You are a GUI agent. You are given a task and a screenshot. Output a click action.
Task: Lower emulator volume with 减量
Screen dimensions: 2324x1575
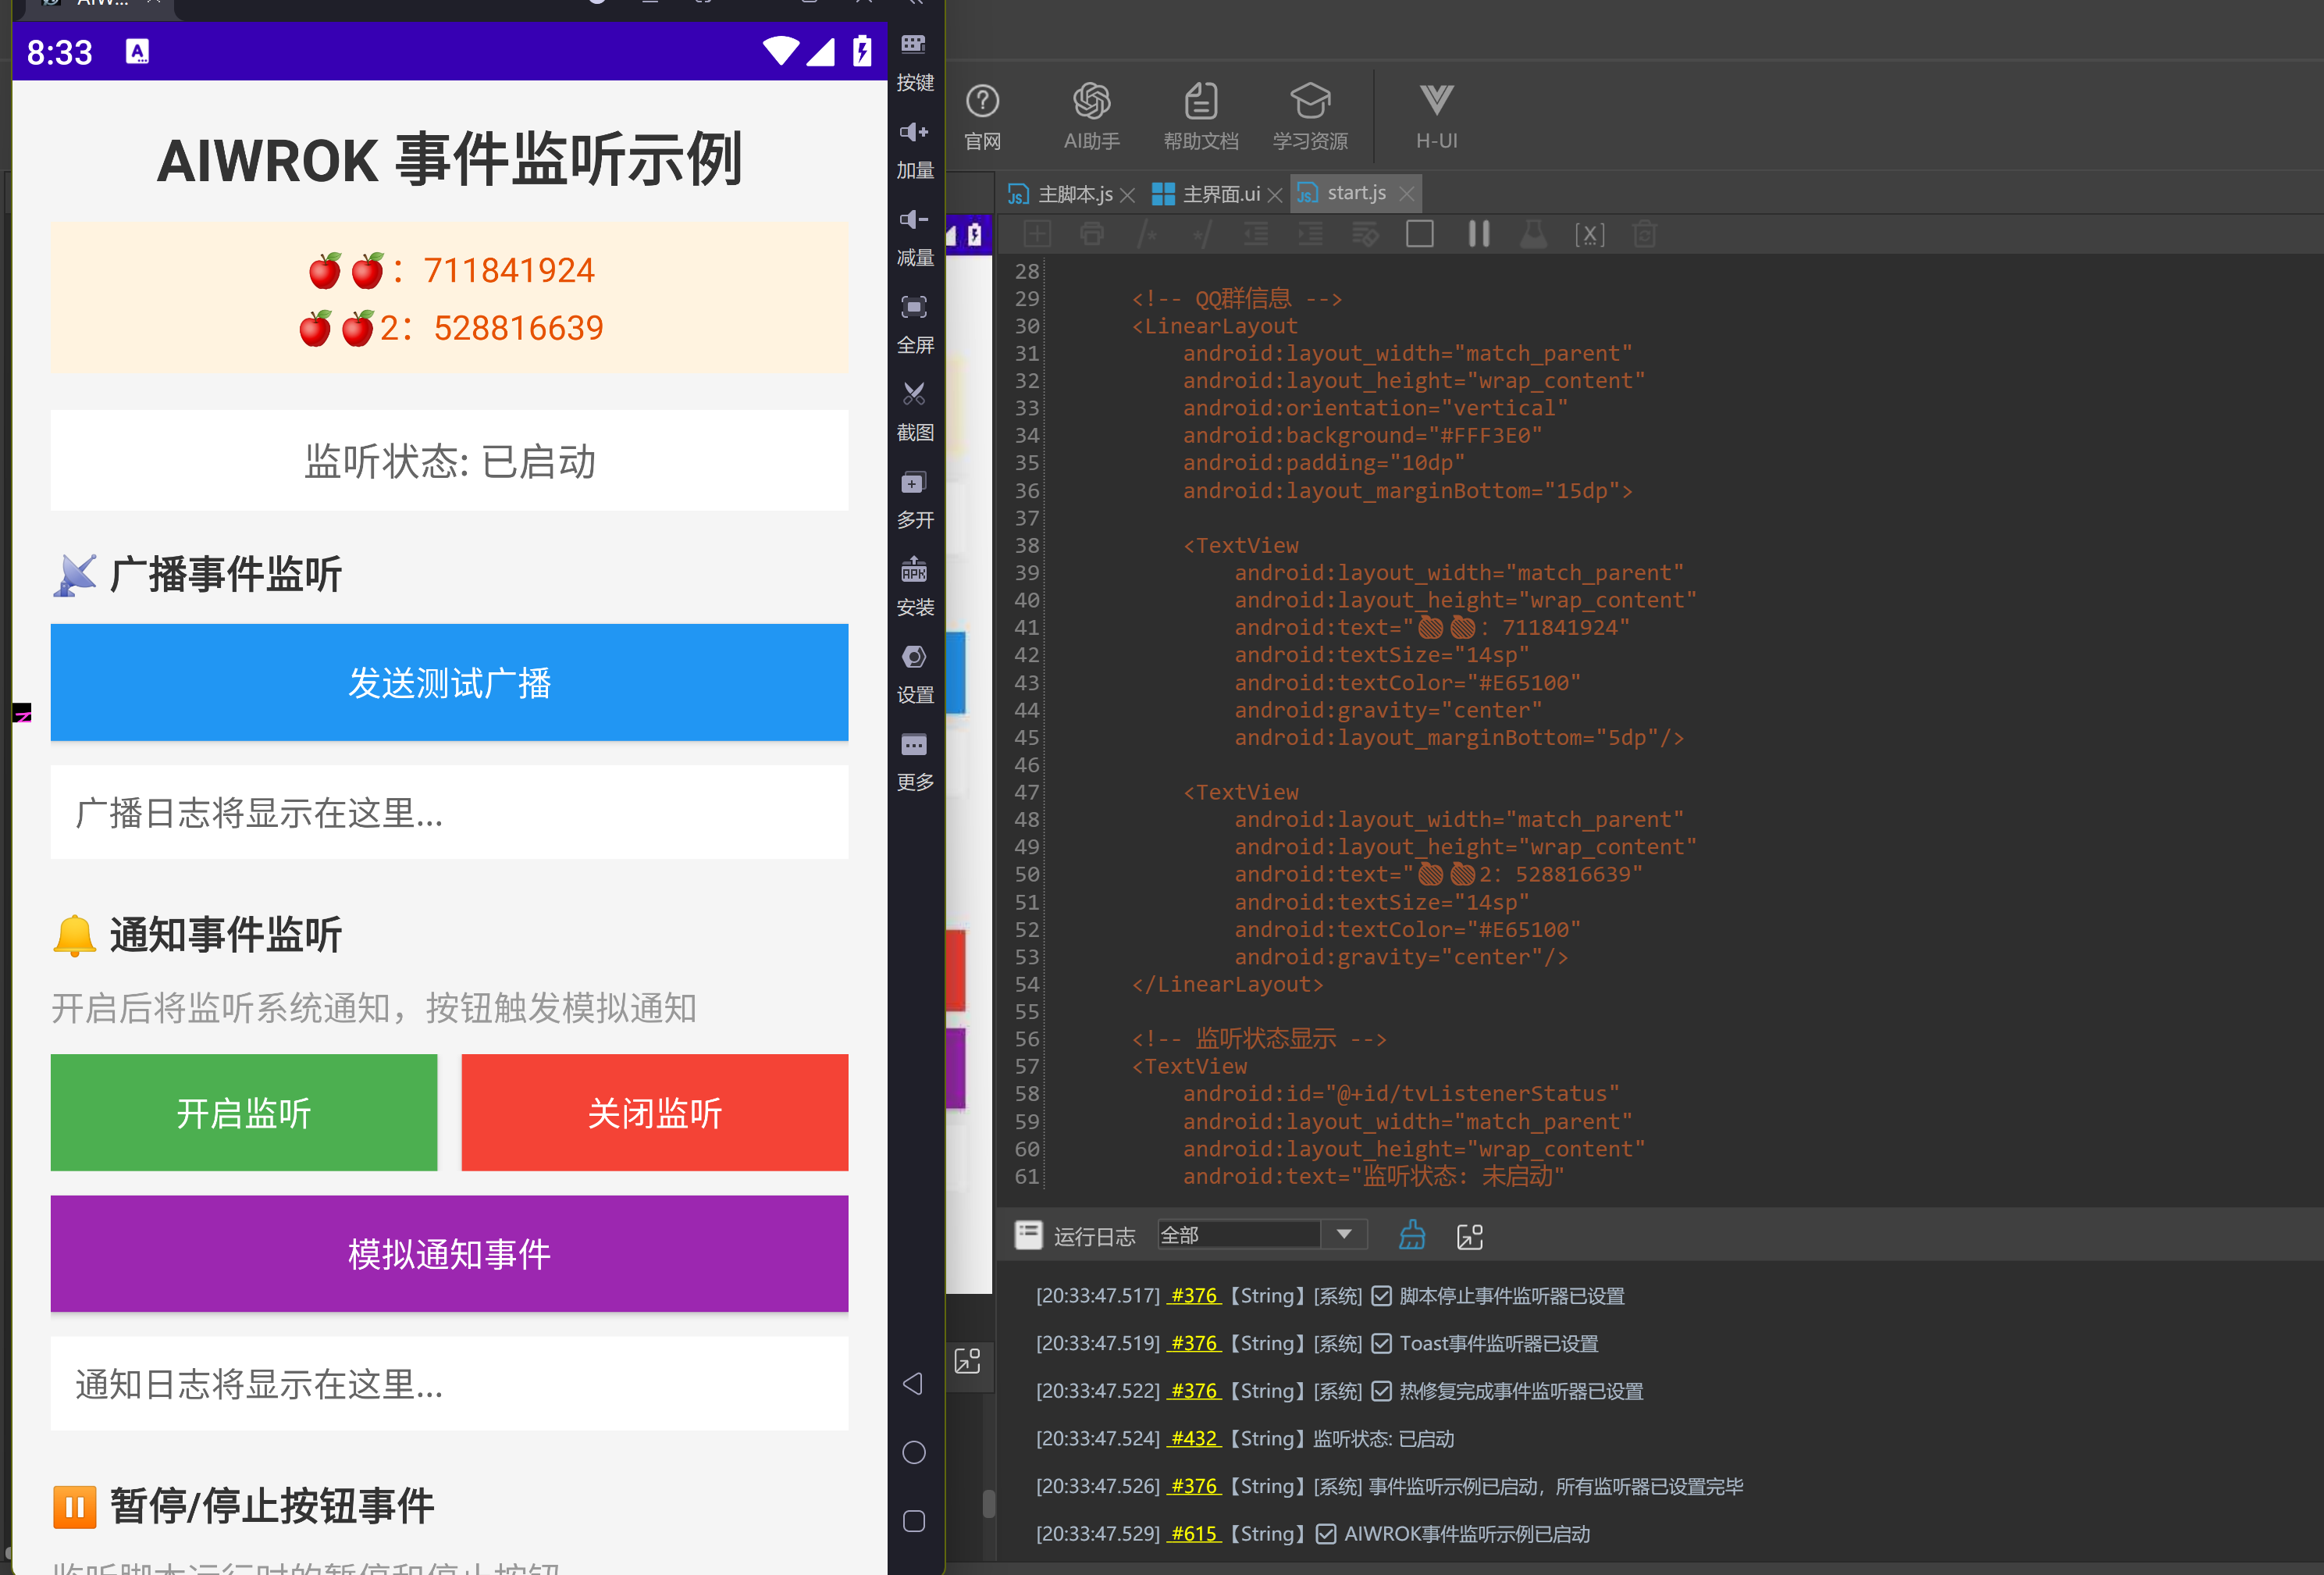click(914, 237)
